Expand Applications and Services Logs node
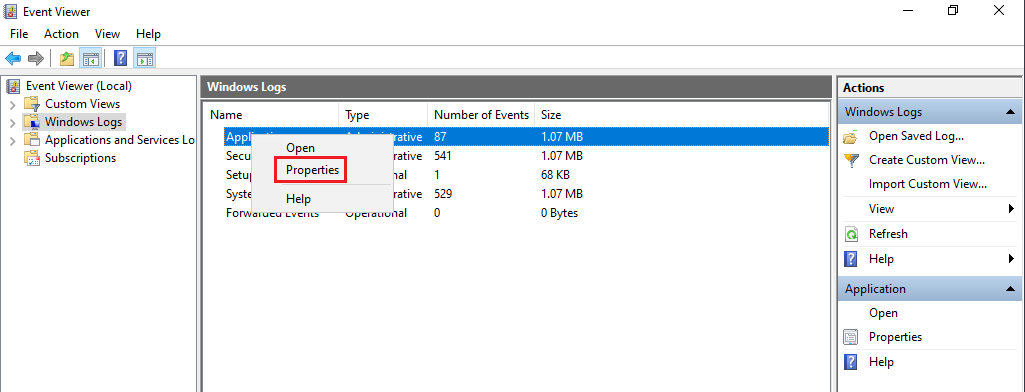This screenshot has height=392, width=1025. coord(12,140)
